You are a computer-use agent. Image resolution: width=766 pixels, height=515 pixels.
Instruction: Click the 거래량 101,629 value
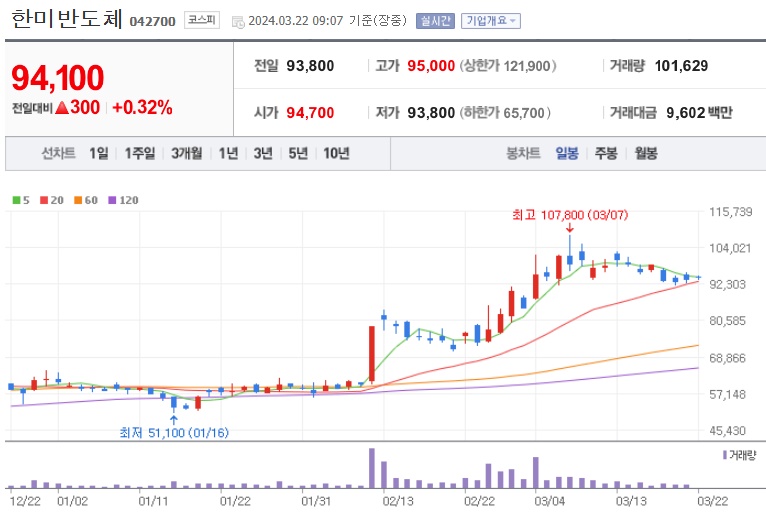click(681, 66)
